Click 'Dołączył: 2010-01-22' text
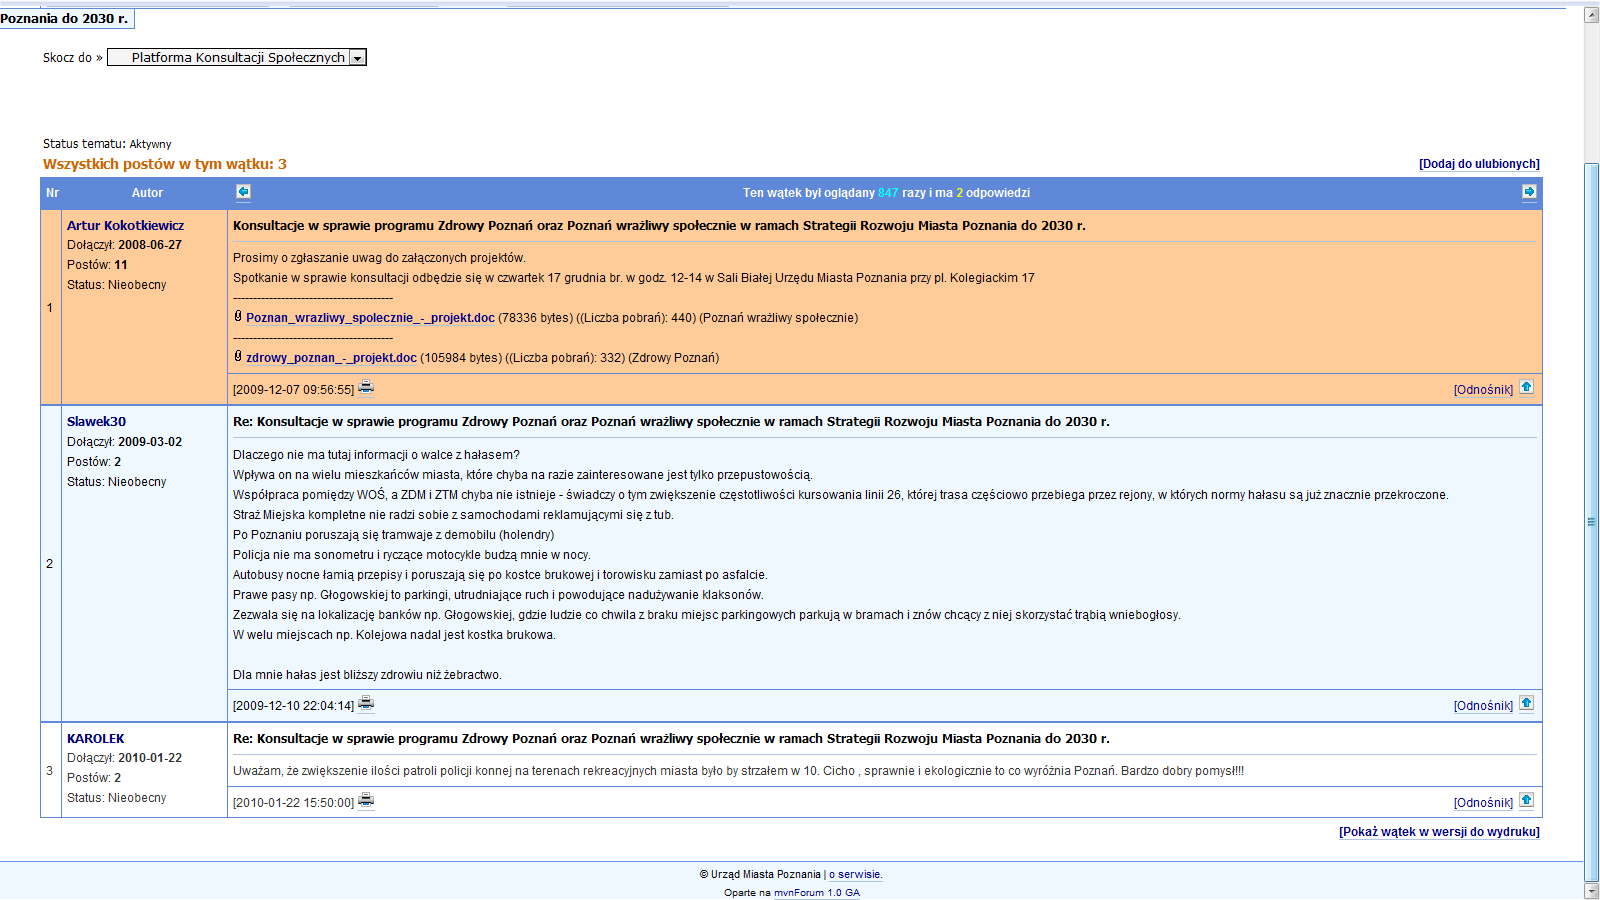The image size is (1600, 900). (124, 758)
